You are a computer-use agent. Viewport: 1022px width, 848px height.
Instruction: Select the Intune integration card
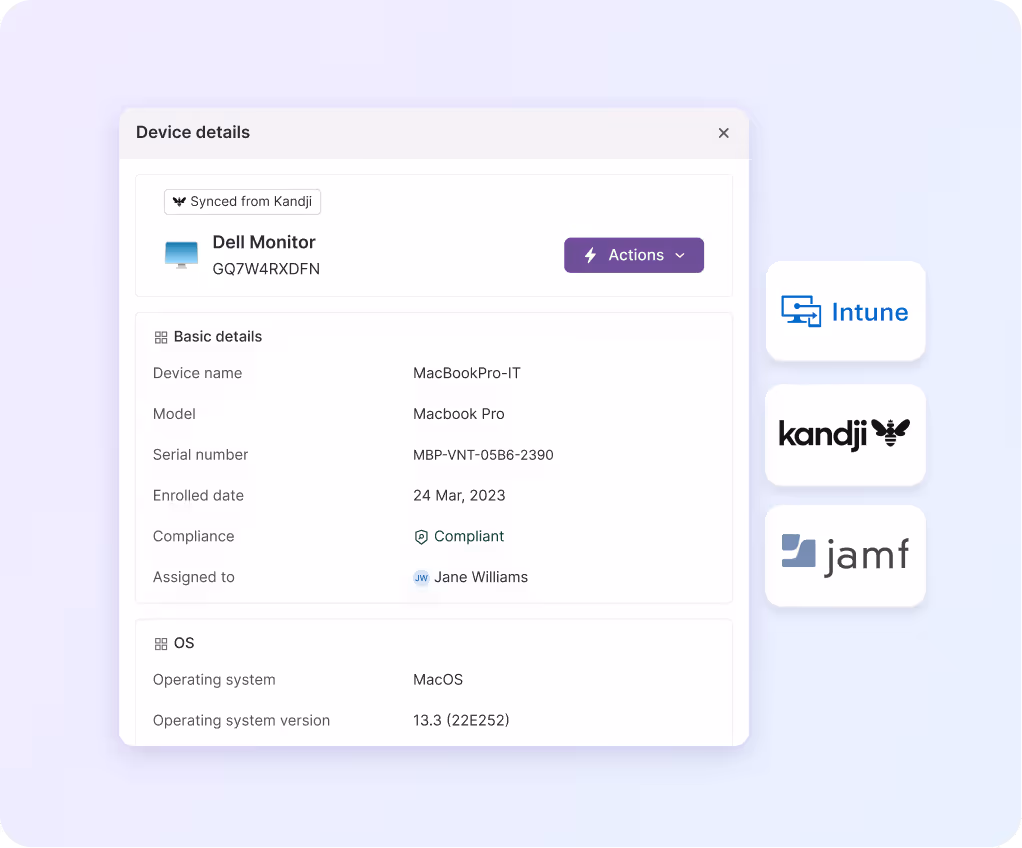pyautogui.click(x=845, y=311)
